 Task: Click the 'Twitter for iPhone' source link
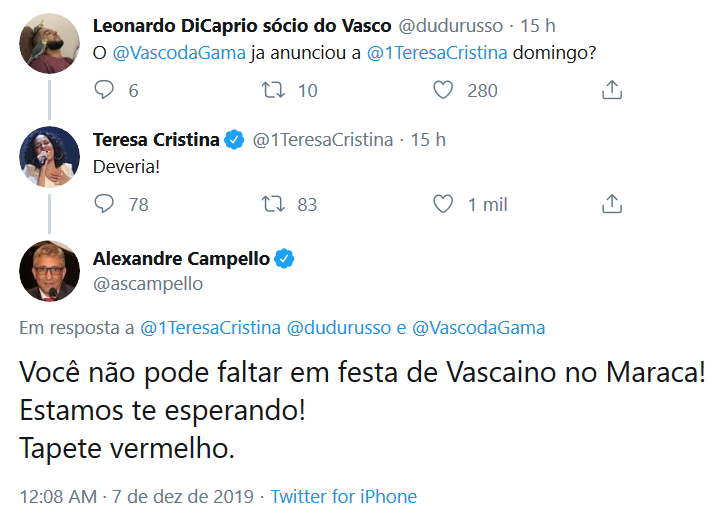click(344, 496)
